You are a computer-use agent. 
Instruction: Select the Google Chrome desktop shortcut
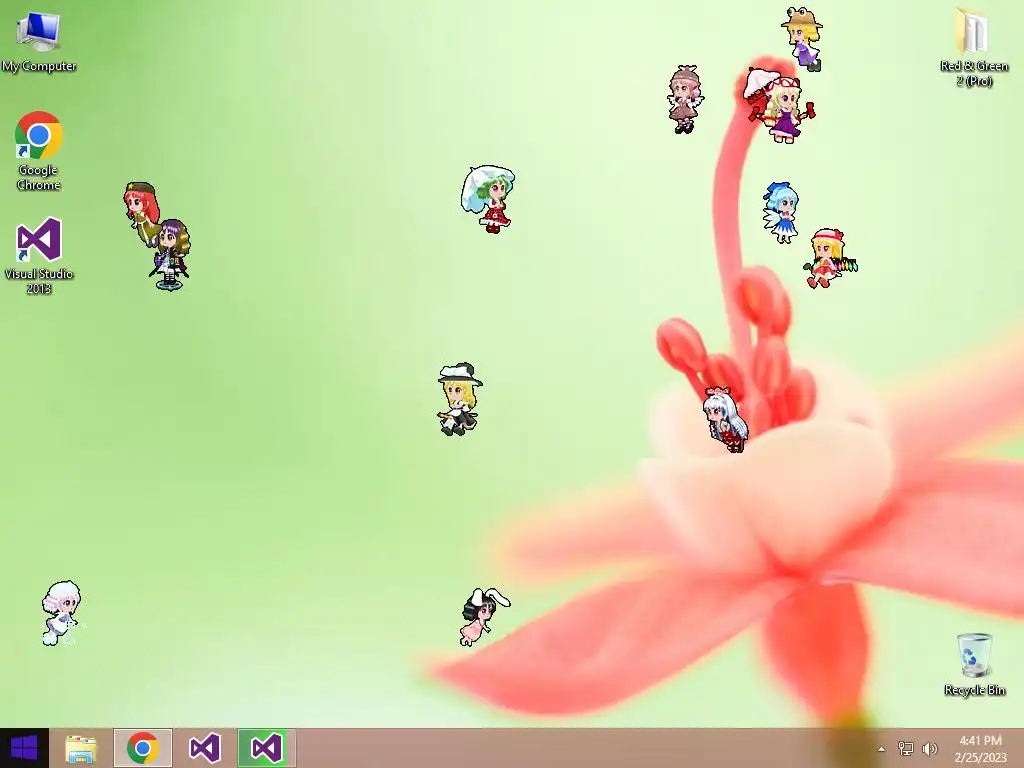click(39, 151)
